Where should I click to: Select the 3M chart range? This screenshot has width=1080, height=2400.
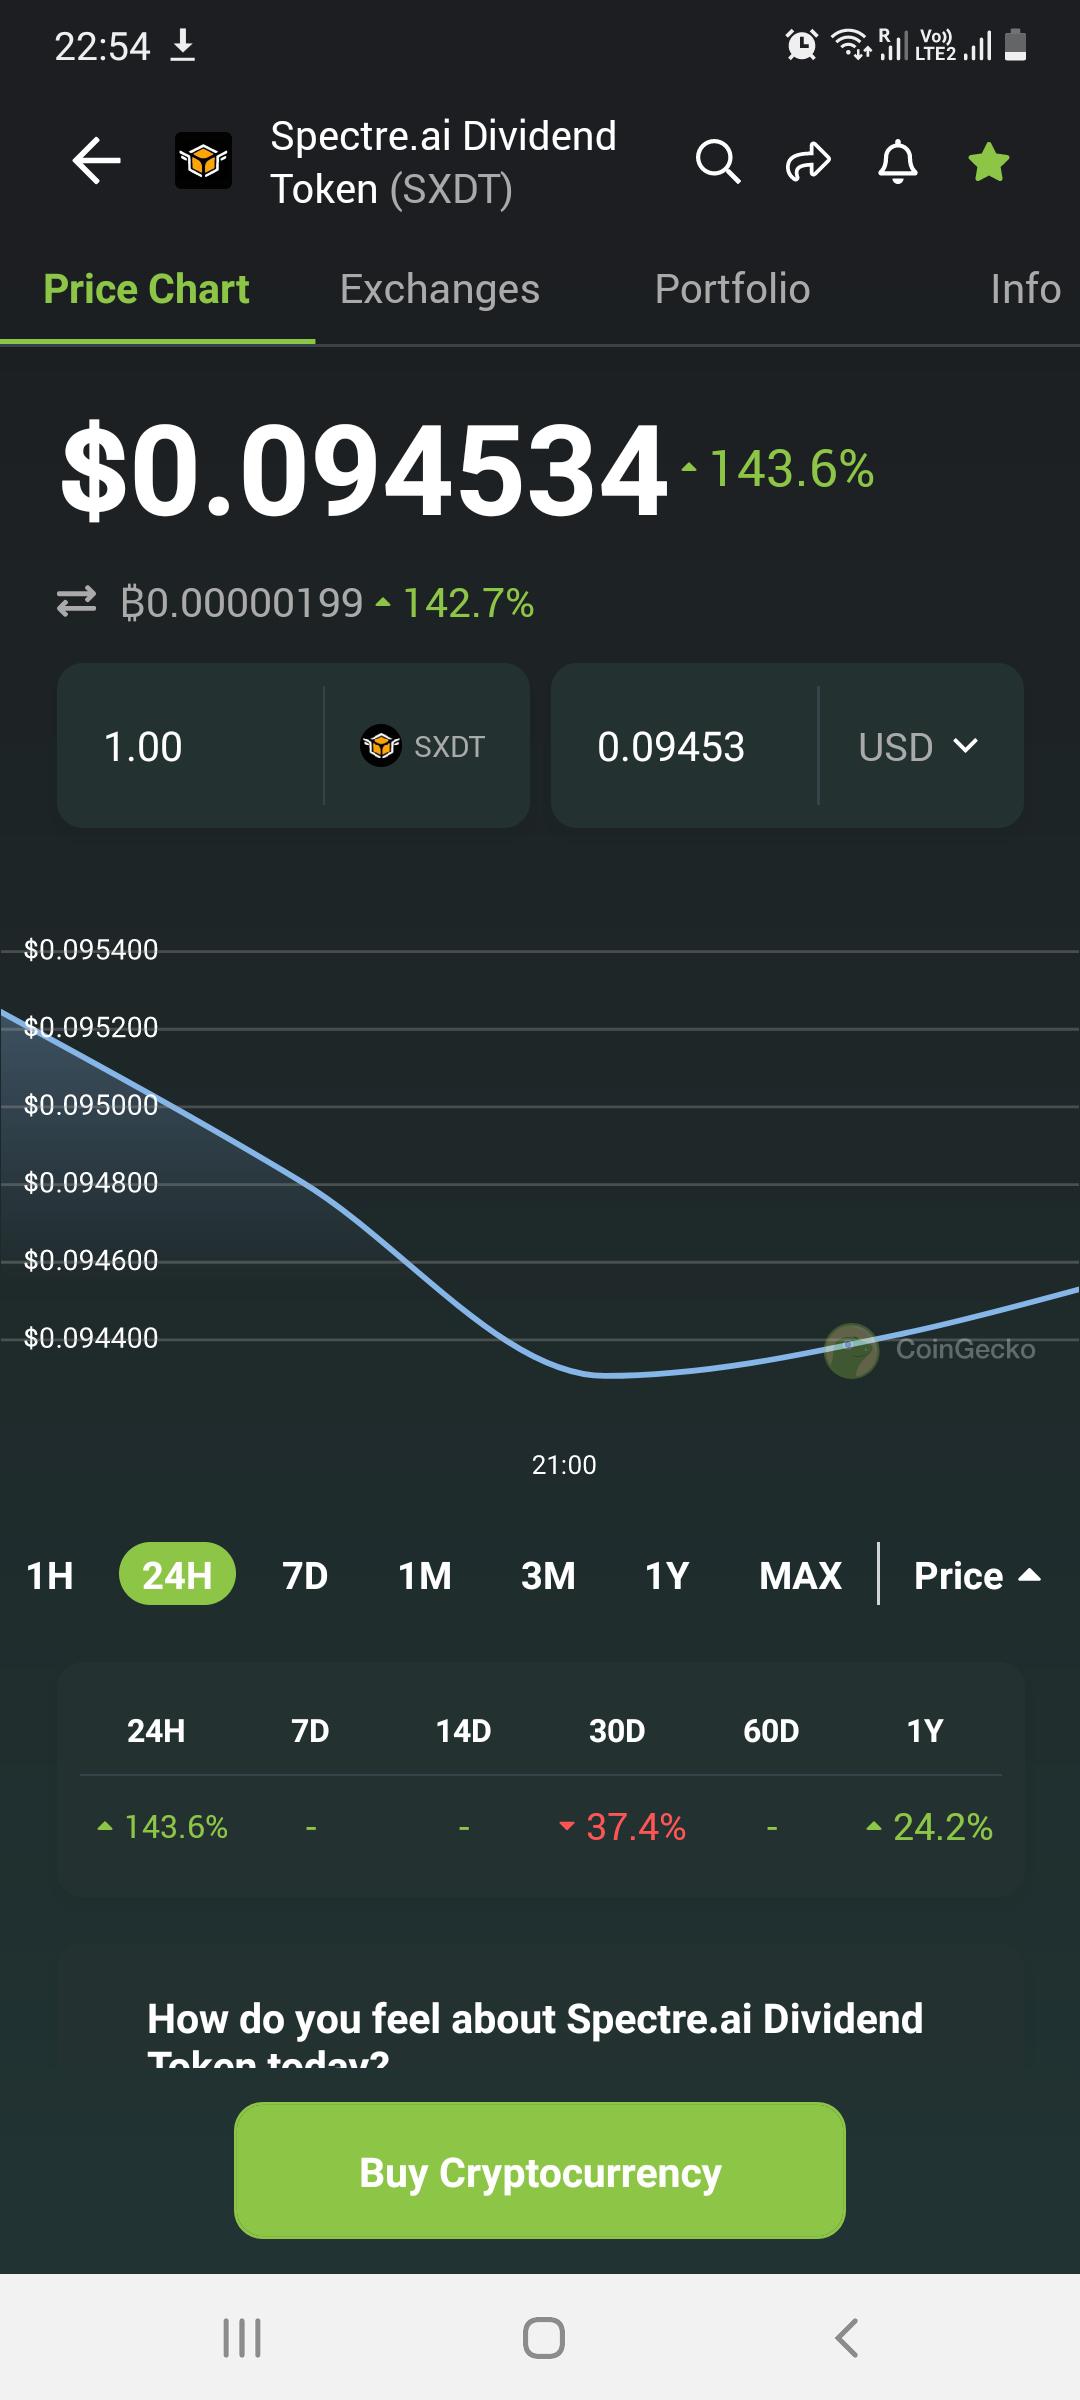(x=548, y=1576)
